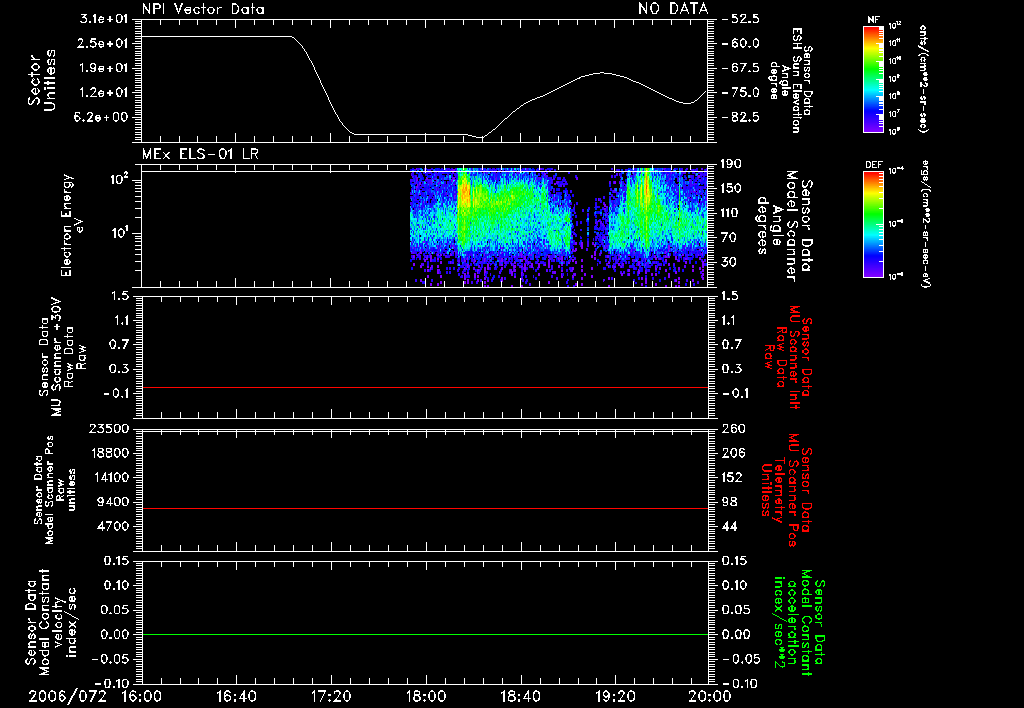The width and height of the screenshot is (1024, 708).
Task: Select the "MEx ELS-01 LR" panel title
Action: pos(200,154)
